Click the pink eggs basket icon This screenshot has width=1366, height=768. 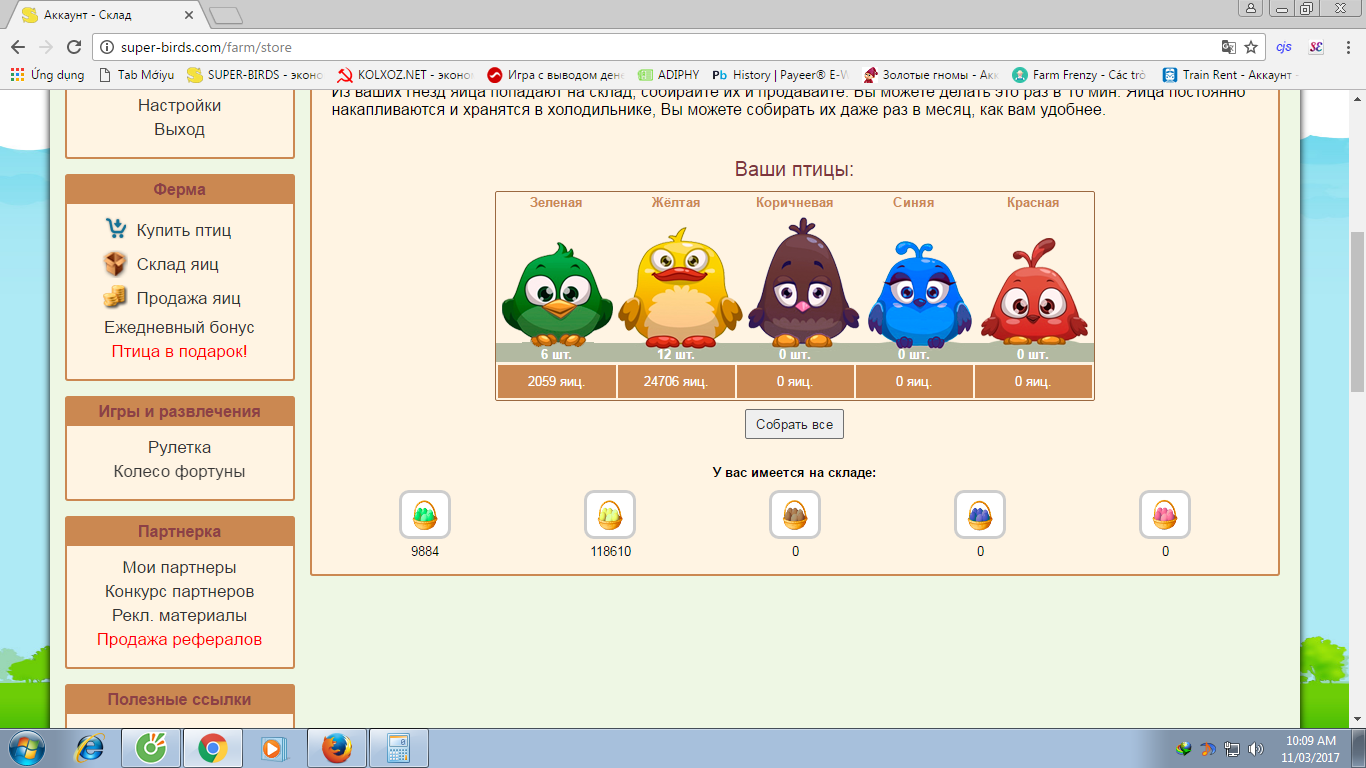click(1165, 515)
